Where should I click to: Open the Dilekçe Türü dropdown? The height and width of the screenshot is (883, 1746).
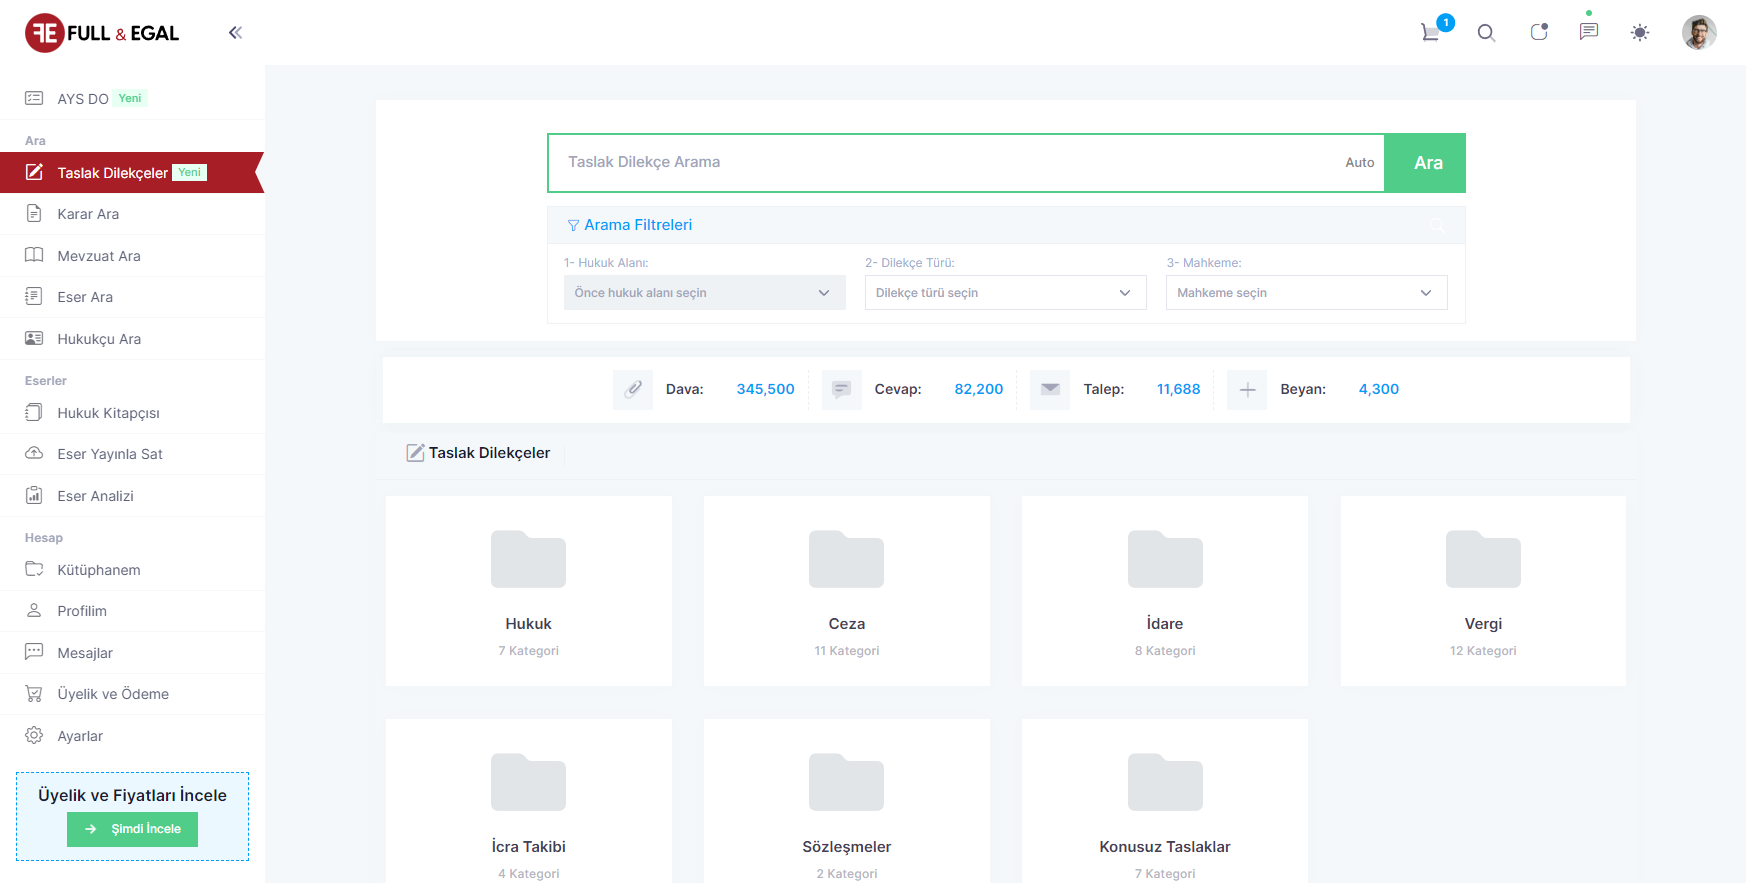1005,293
